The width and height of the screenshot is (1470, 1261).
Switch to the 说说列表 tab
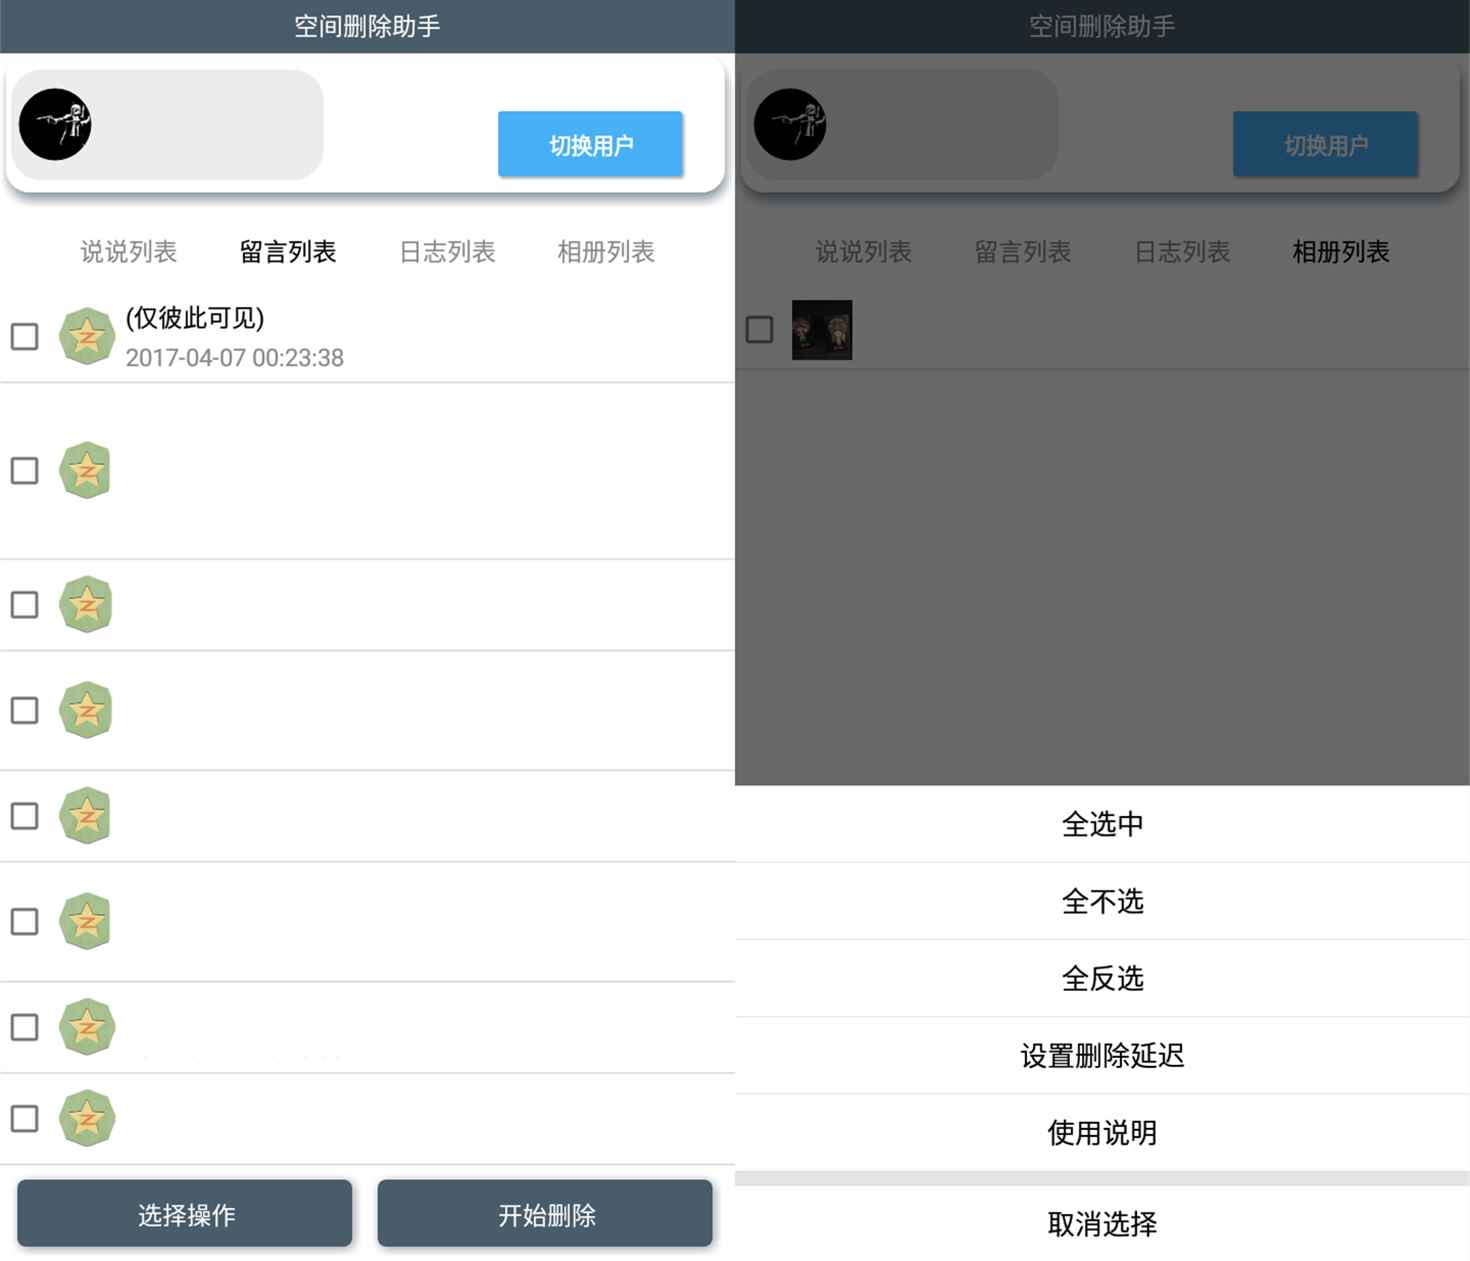click(128, 252)
